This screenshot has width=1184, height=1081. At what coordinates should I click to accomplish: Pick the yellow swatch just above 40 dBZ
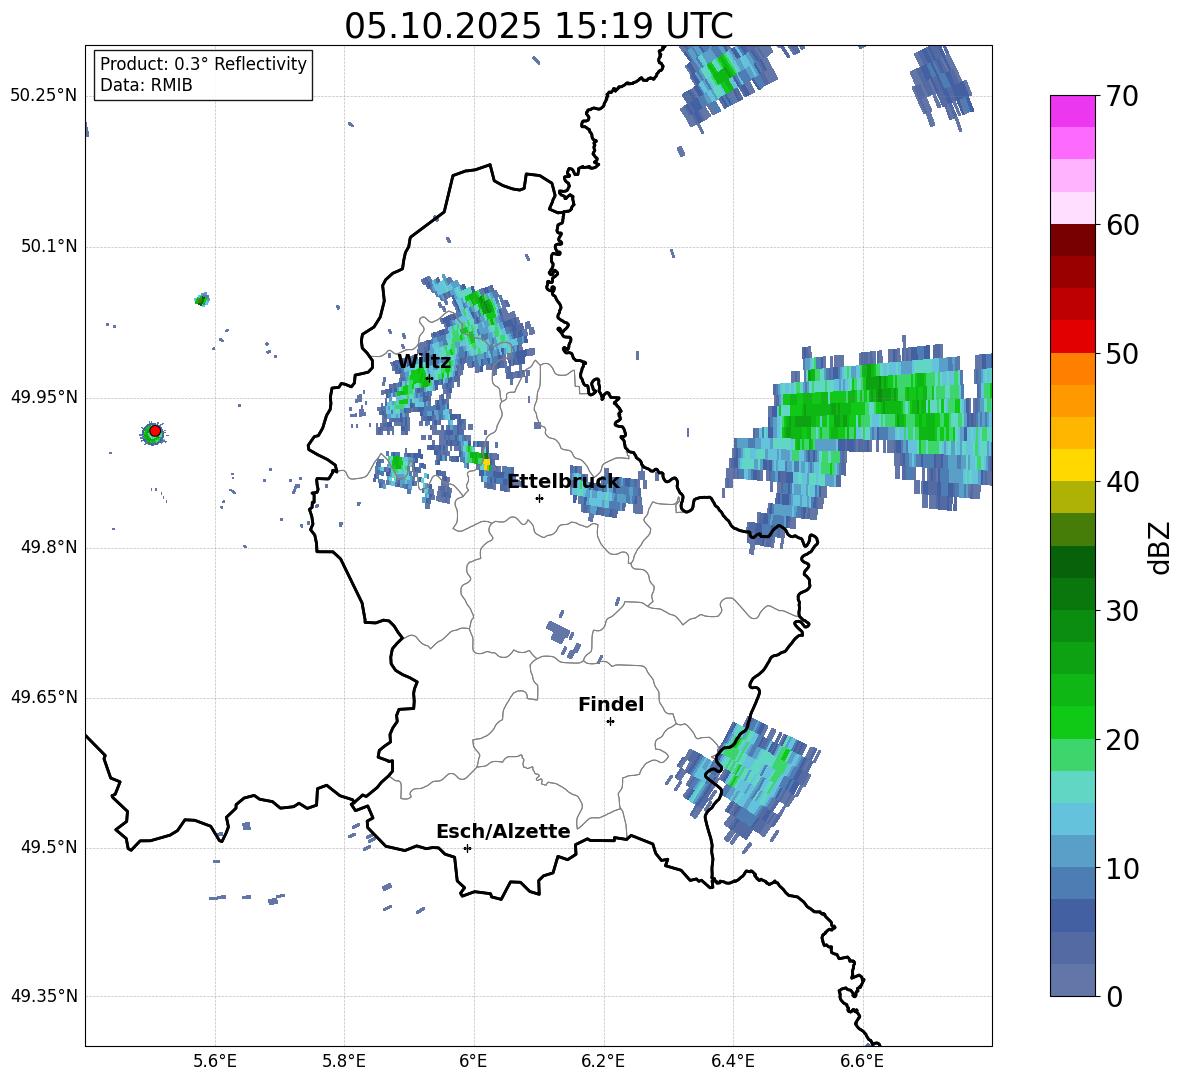tap(1073, 465)
